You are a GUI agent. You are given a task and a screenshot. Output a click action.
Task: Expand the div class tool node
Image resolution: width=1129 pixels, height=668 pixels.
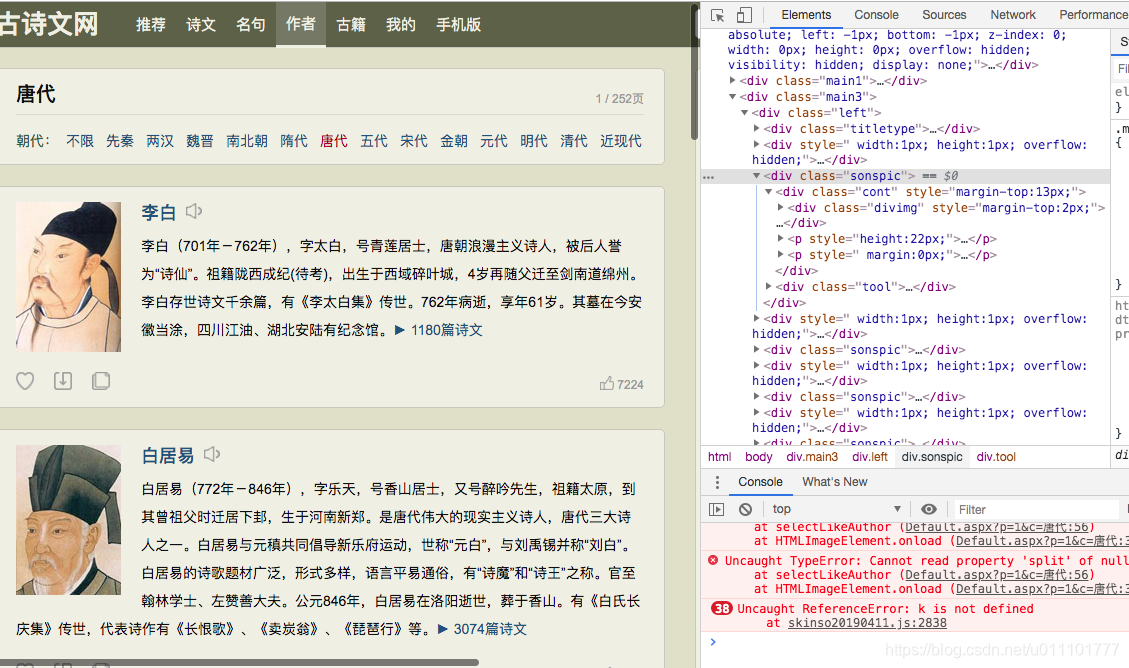(768, 286)
